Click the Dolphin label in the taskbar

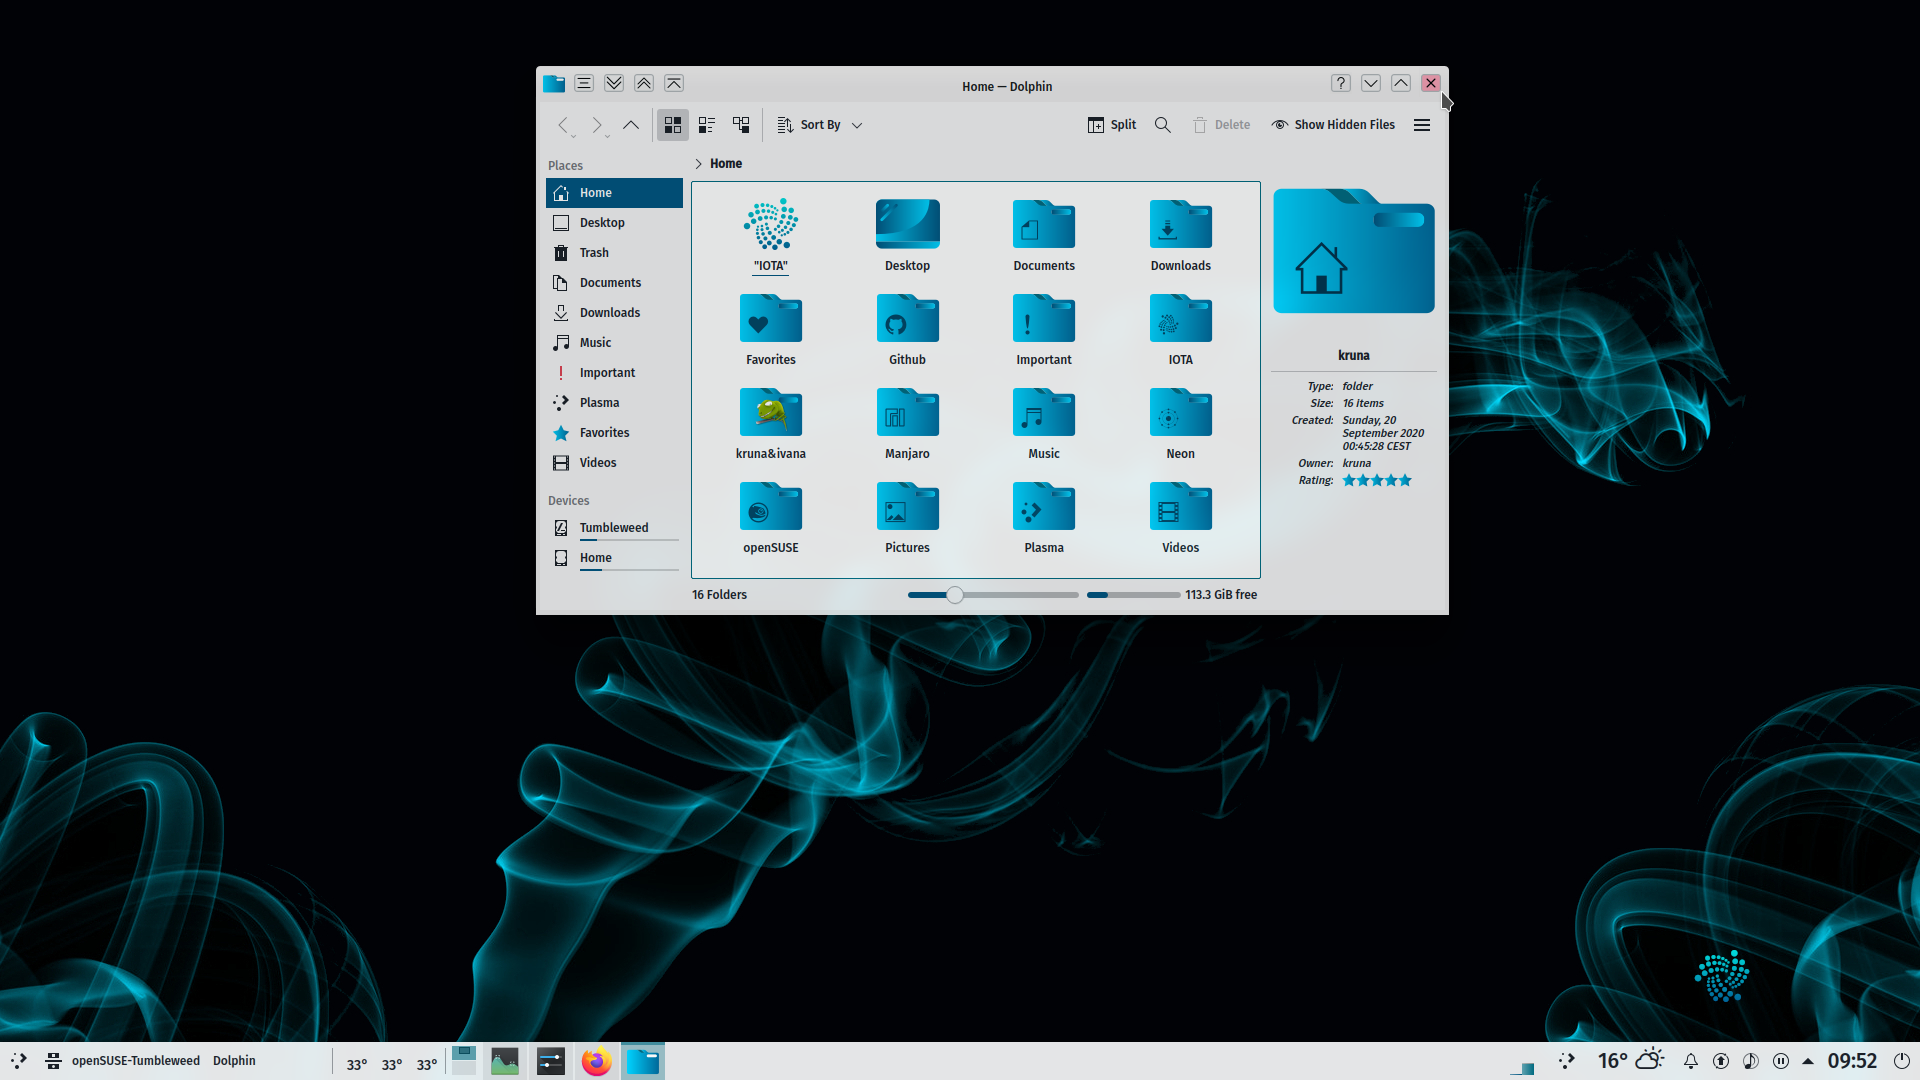click(234, 1061)
